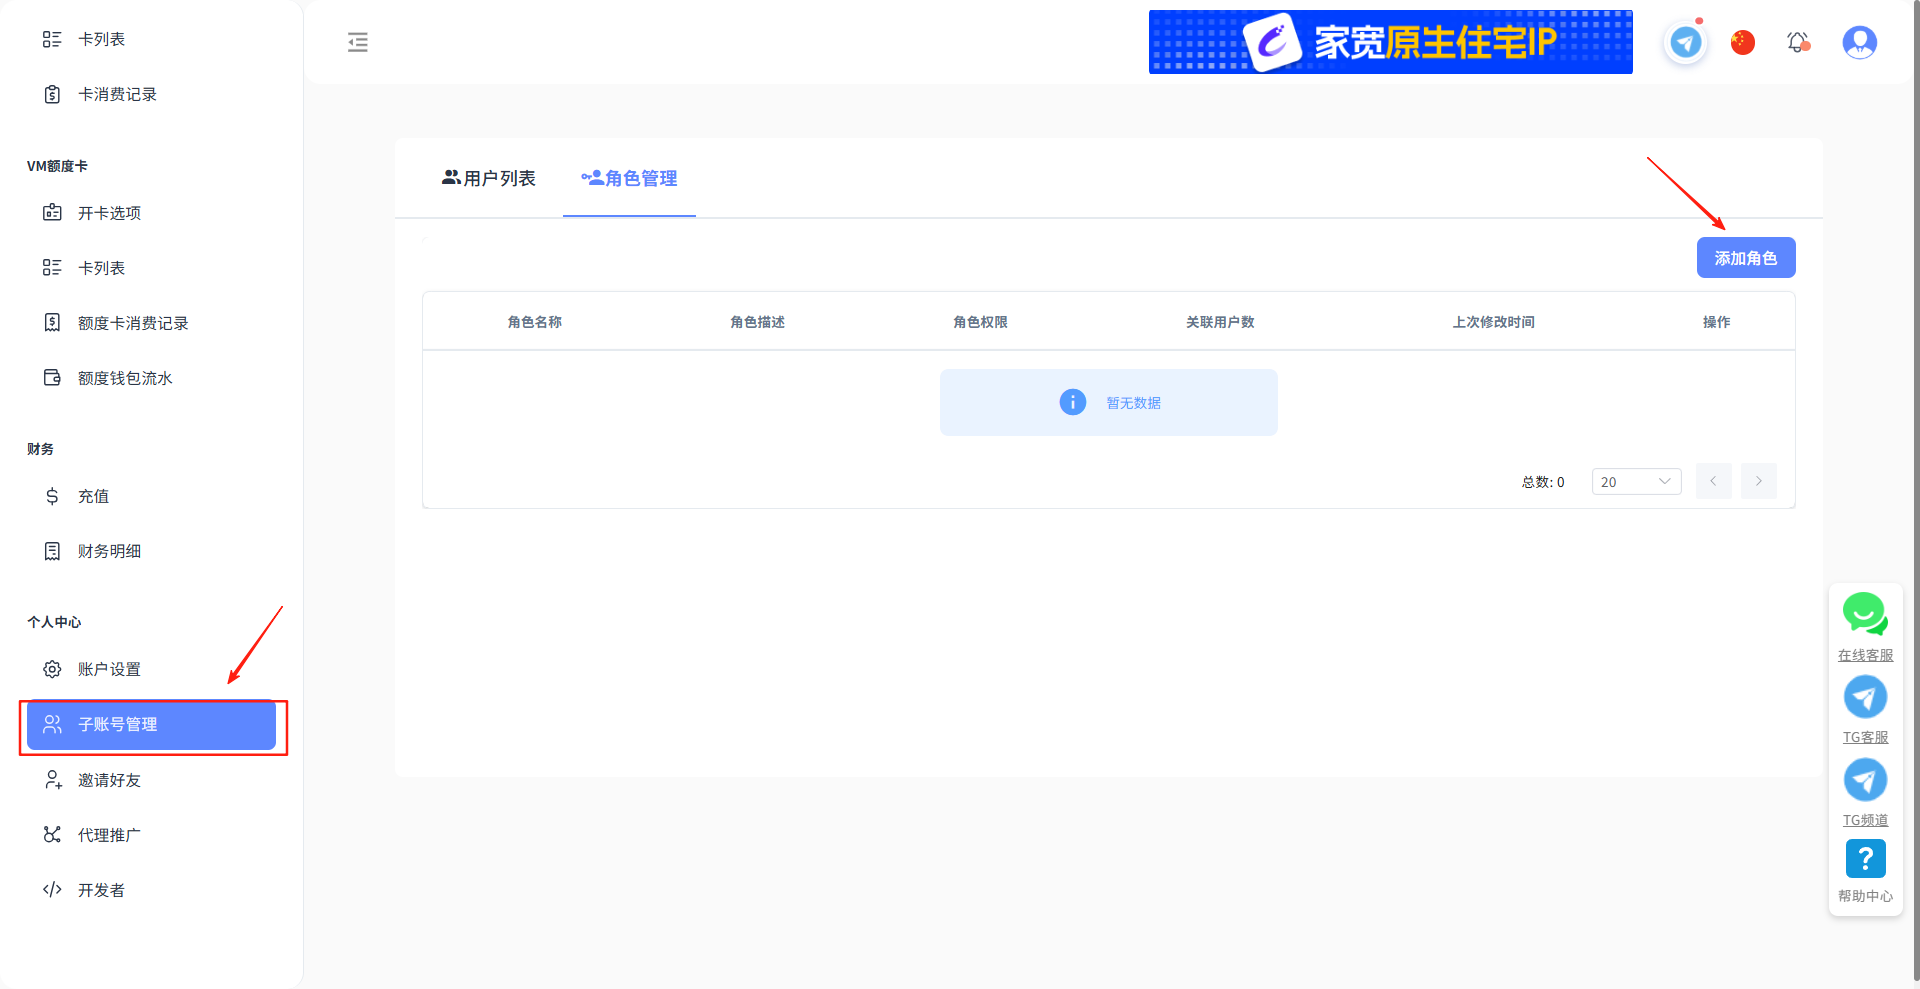Click the TG客服 icon
The width and height of the screenshot is (1920, 989).
(x=1865, y=697)
